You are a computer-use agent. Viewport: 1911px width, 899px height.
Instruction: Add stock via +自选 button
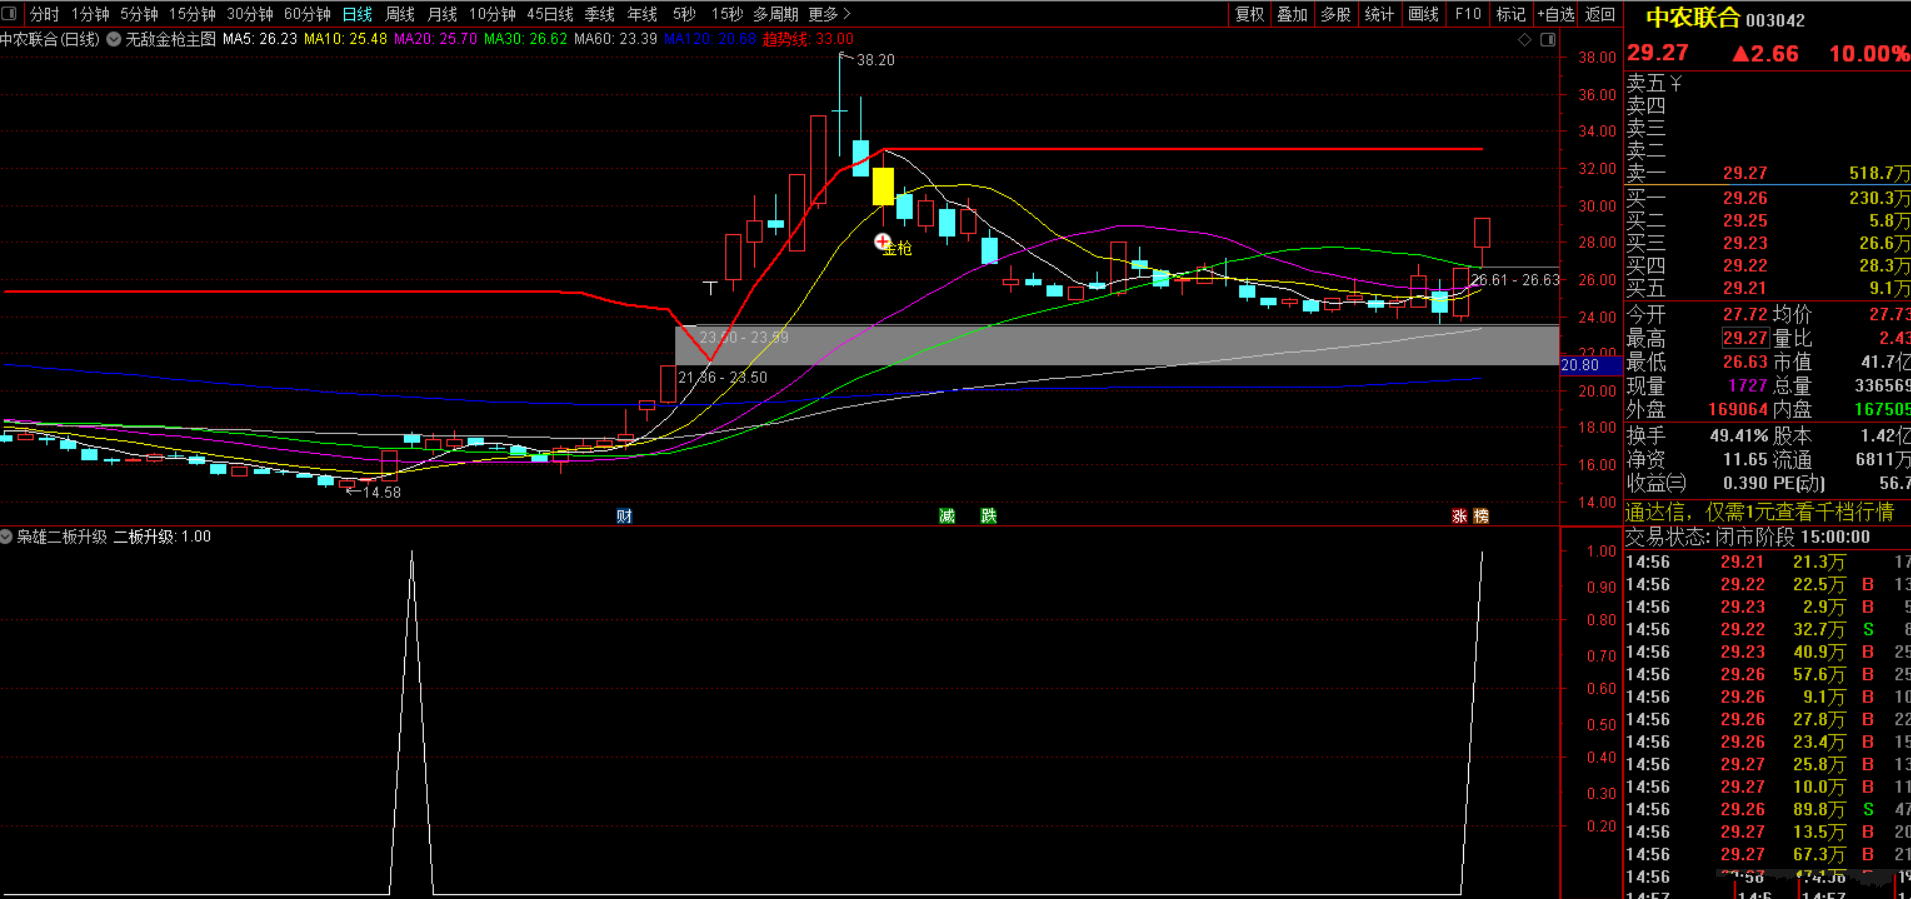pyautogui.click(x=1556, y=14)
